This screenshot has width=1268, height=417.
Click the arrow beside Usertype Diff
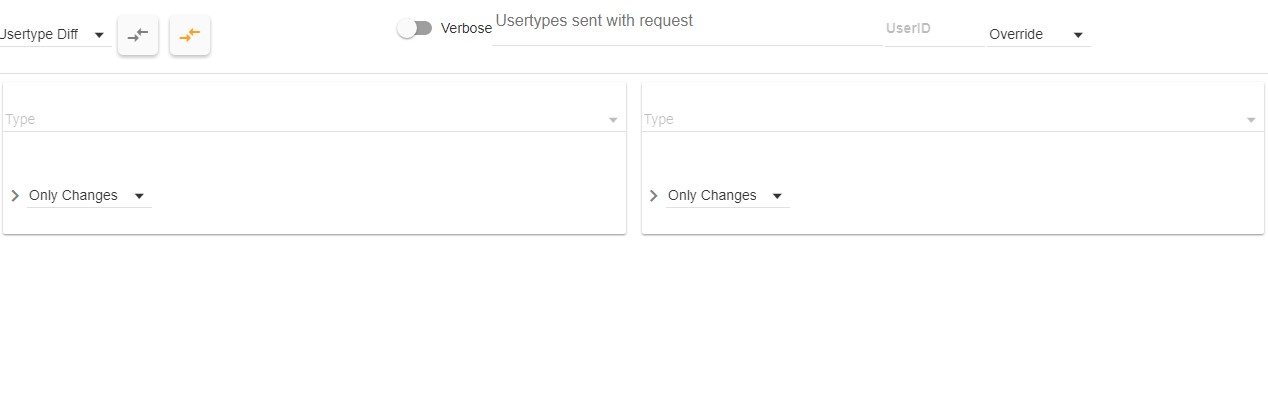coord(99,35)
